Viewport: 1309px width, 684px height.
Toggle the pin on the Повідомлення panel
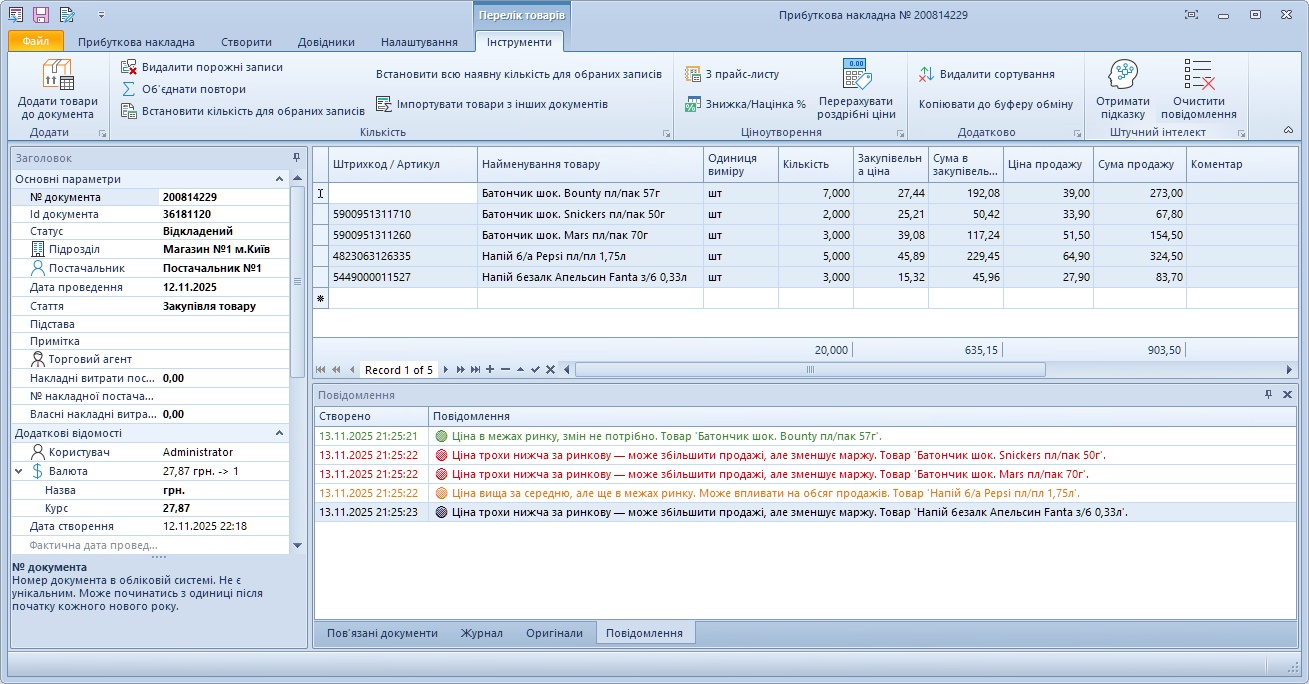click(1269, 395)
